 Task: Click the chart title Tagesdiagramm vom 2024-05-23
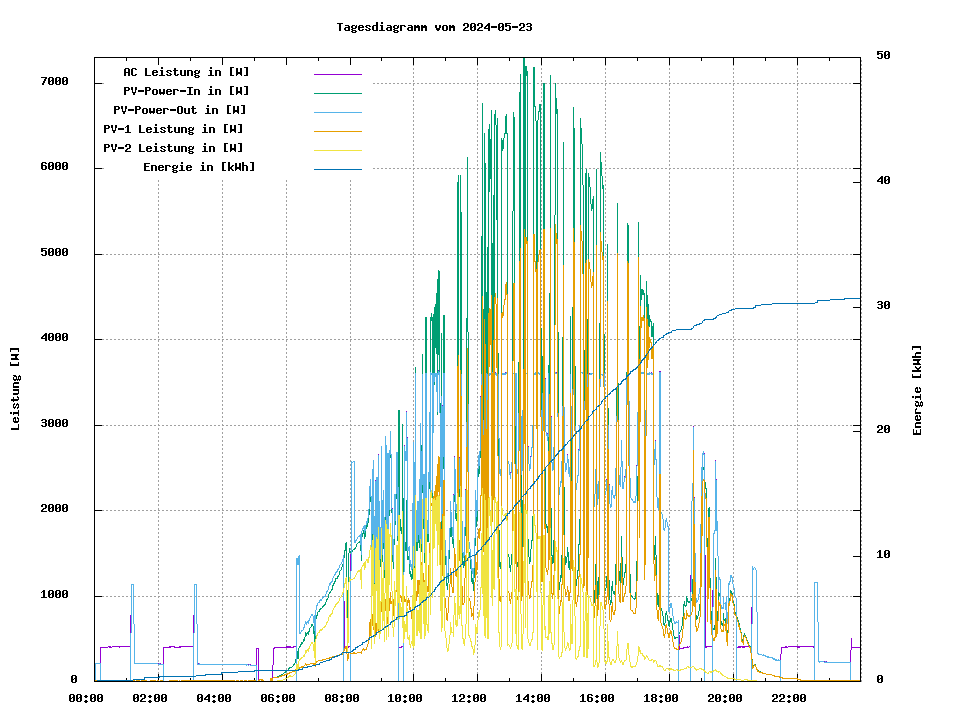pyautogui.click(x=434, y=27)
